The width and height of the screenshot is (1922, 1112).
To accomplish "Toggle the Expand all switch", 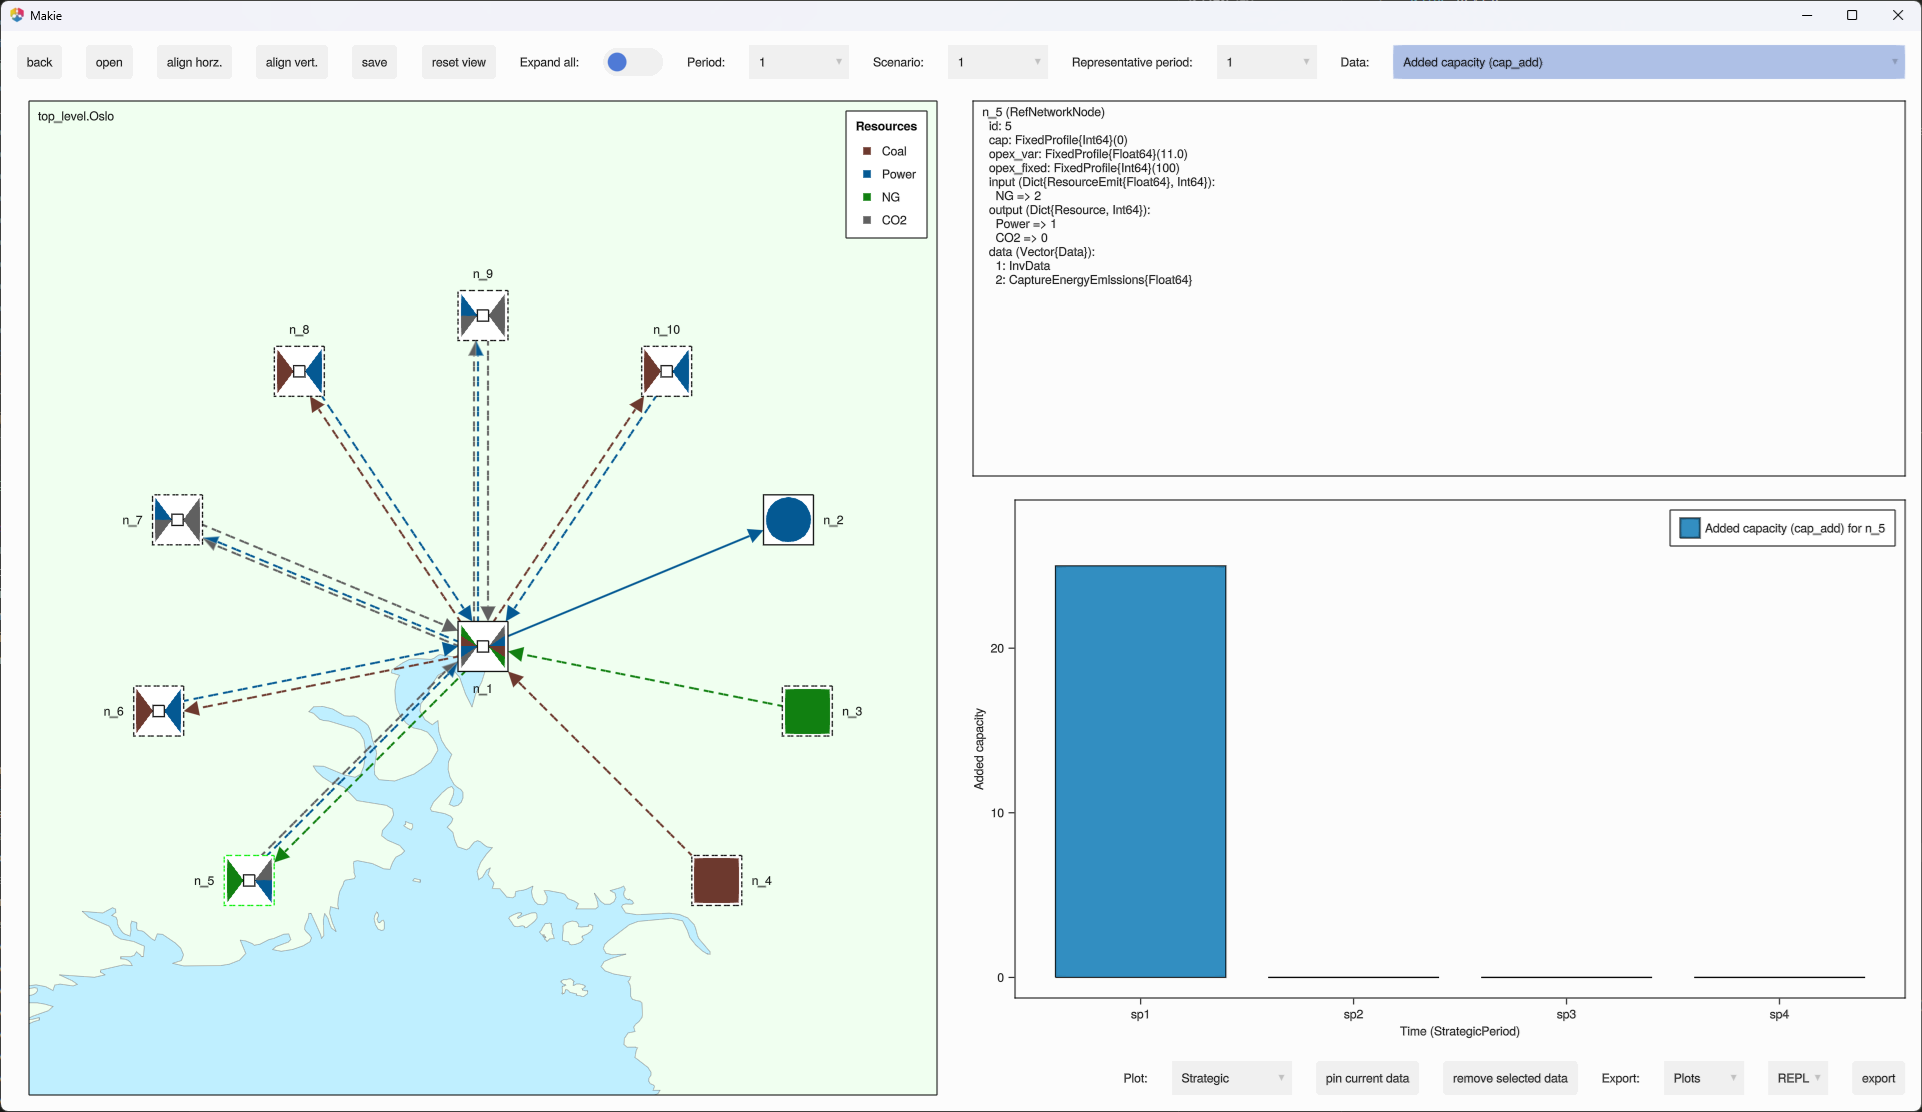I will click(632, 62).
